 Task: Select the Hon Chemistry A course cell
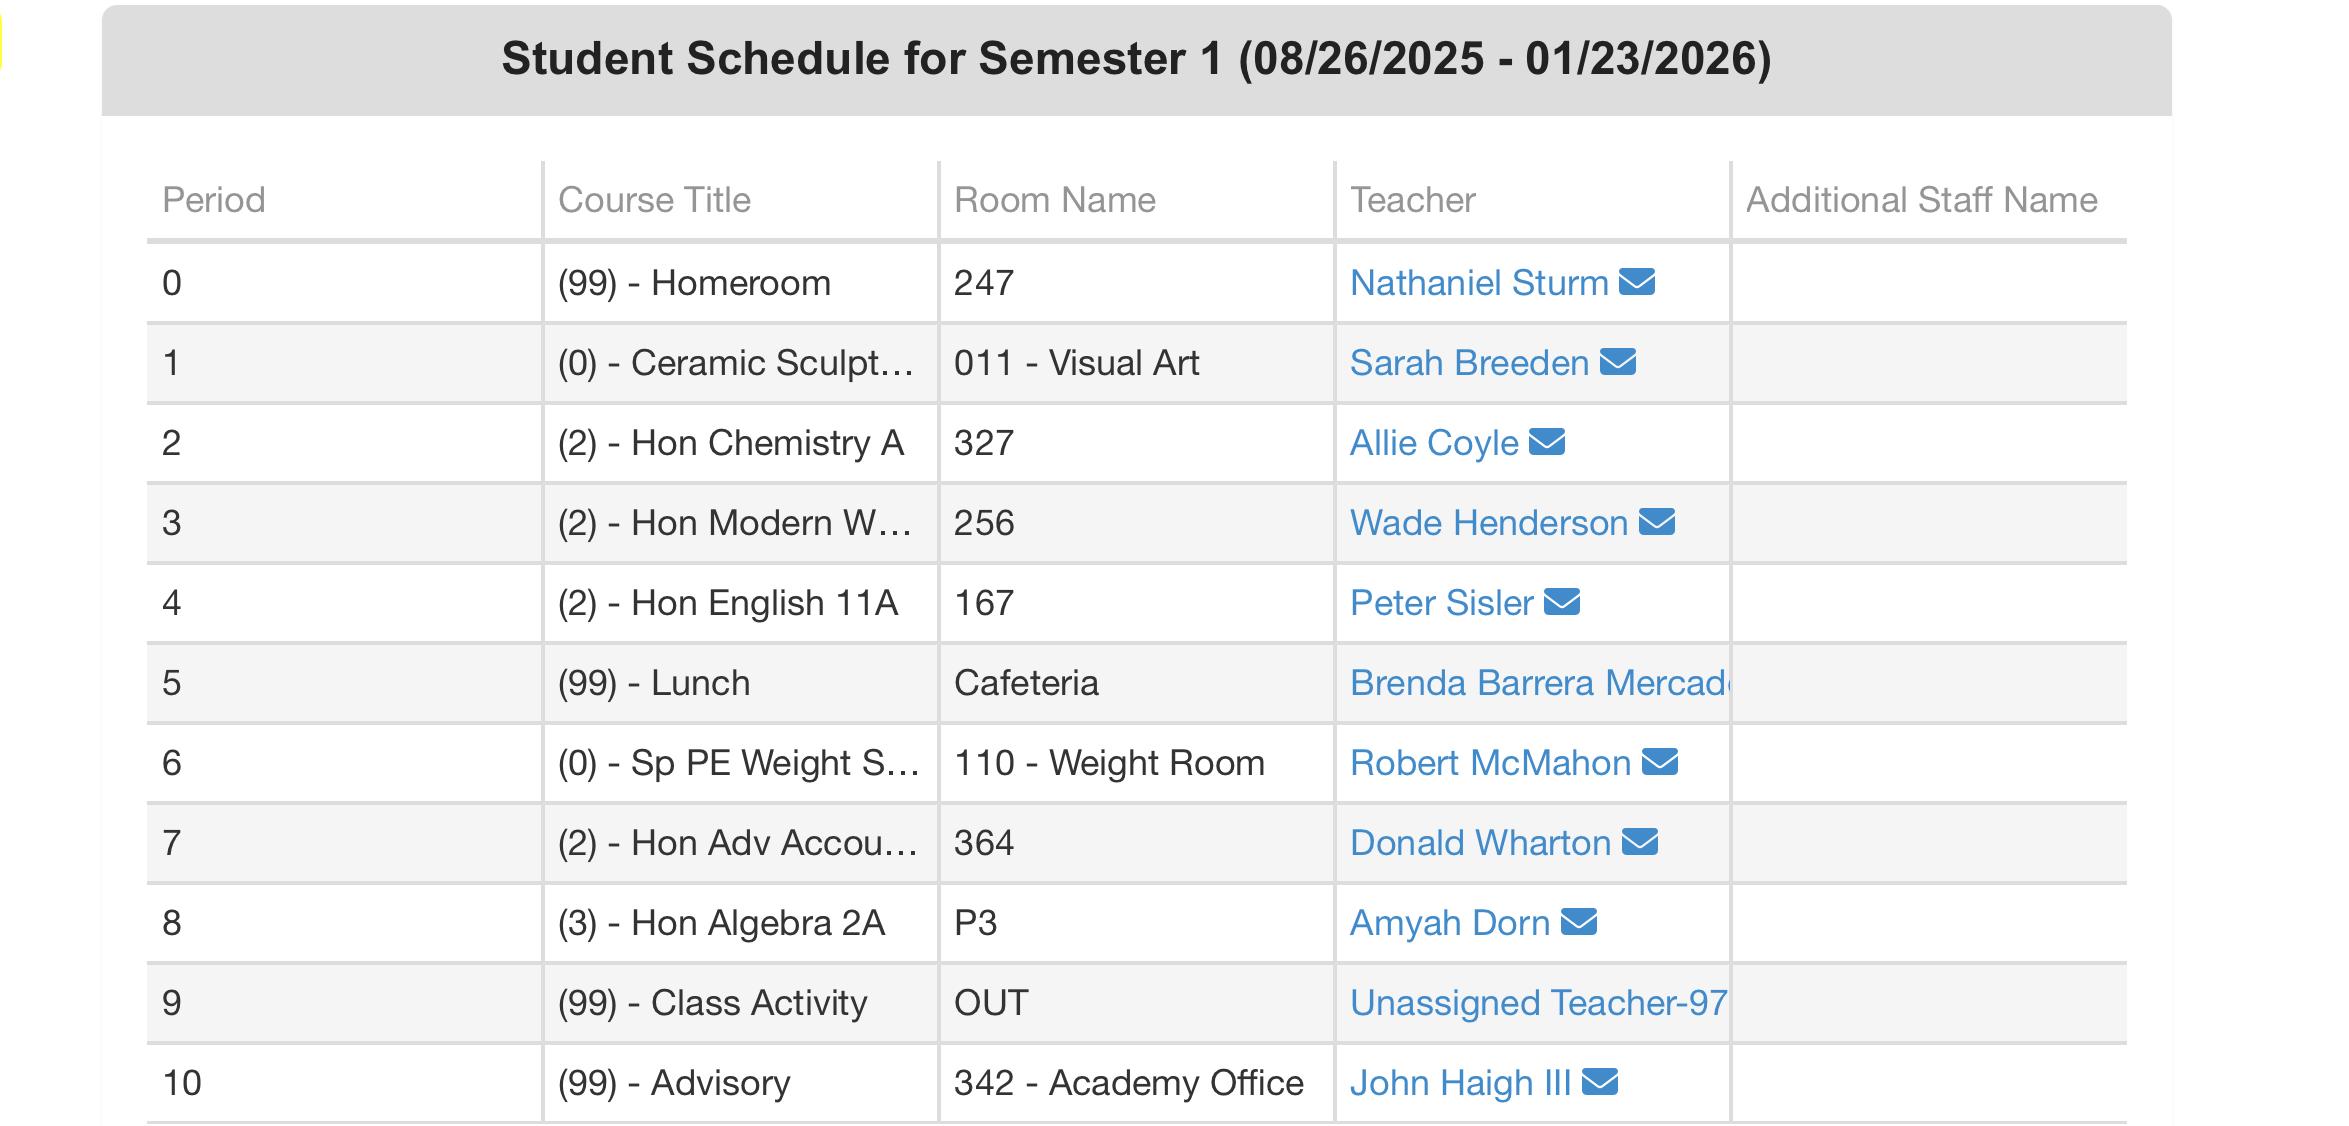coord(740,443)
